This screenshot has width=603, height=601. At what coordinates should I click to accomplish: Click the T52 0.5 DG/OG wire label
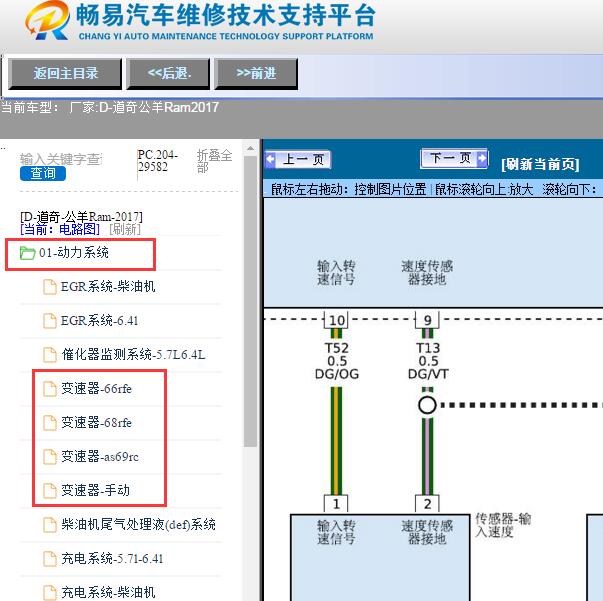pos(337,361)
